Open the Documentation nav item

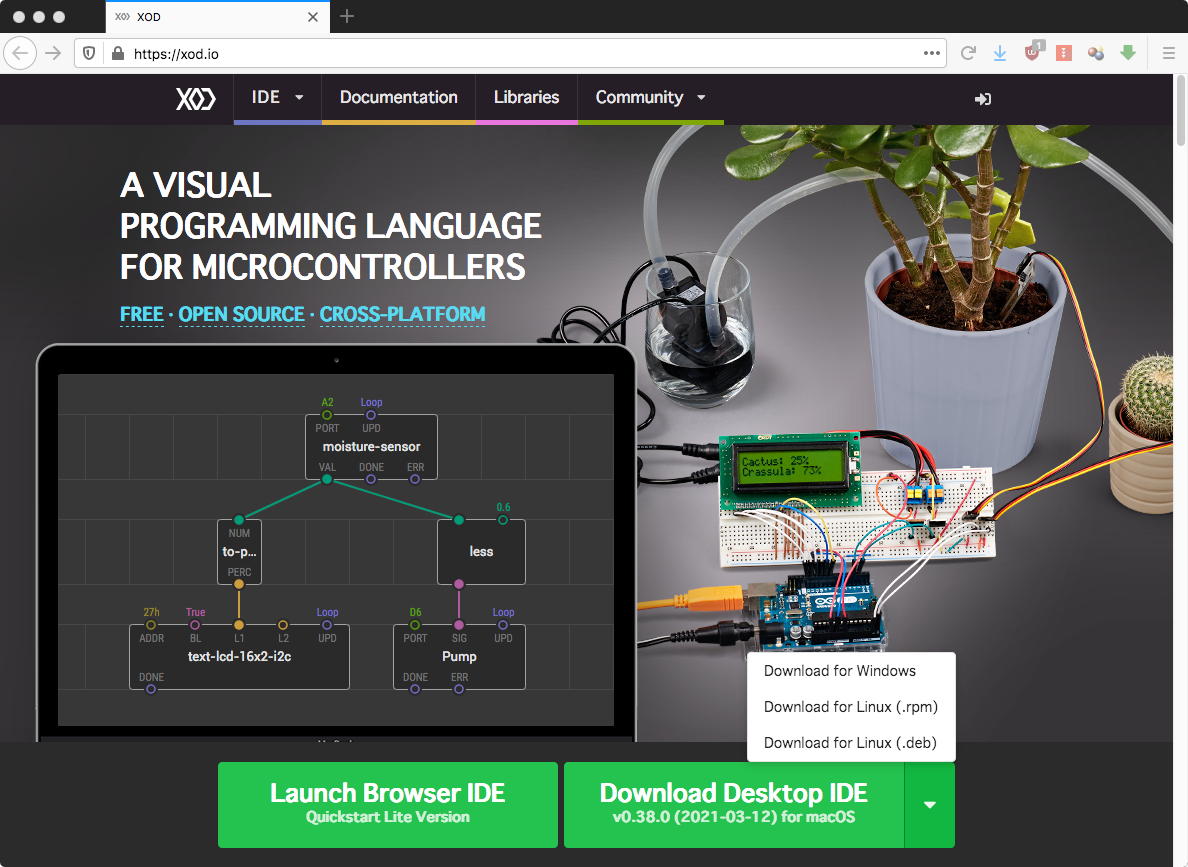399,98
